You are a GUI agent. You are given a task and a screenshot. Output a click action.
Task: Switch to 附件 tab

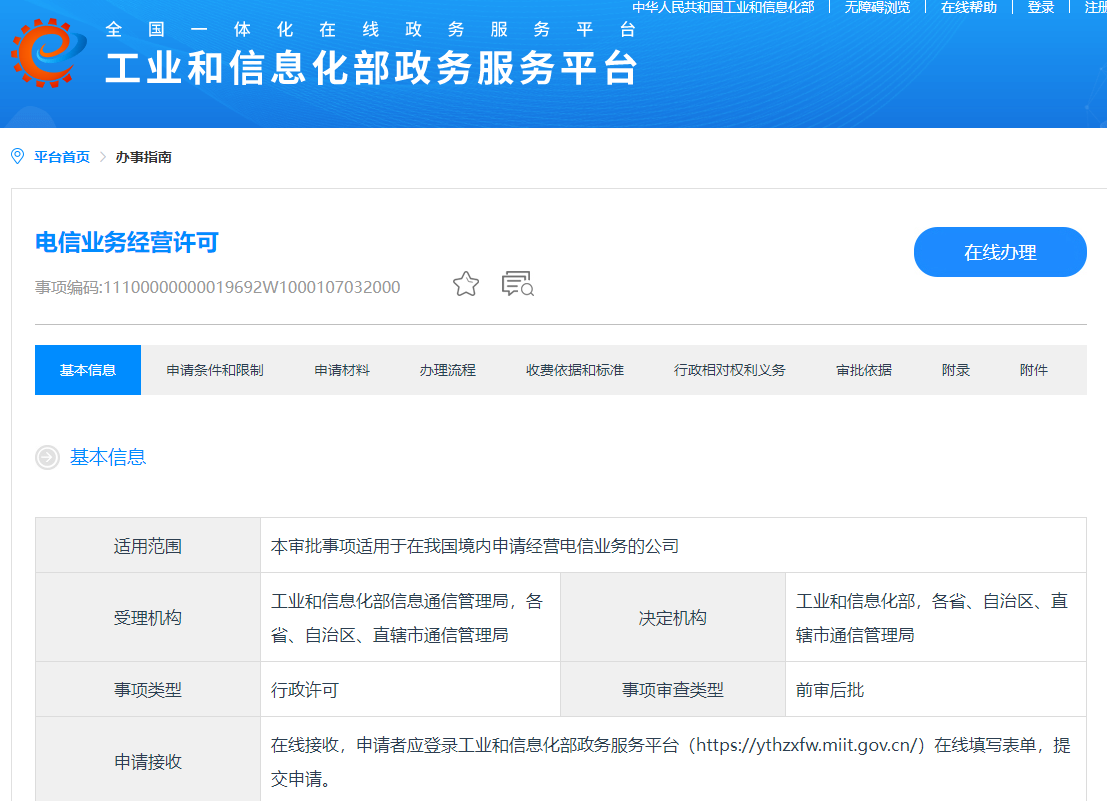pos(1034,370)
